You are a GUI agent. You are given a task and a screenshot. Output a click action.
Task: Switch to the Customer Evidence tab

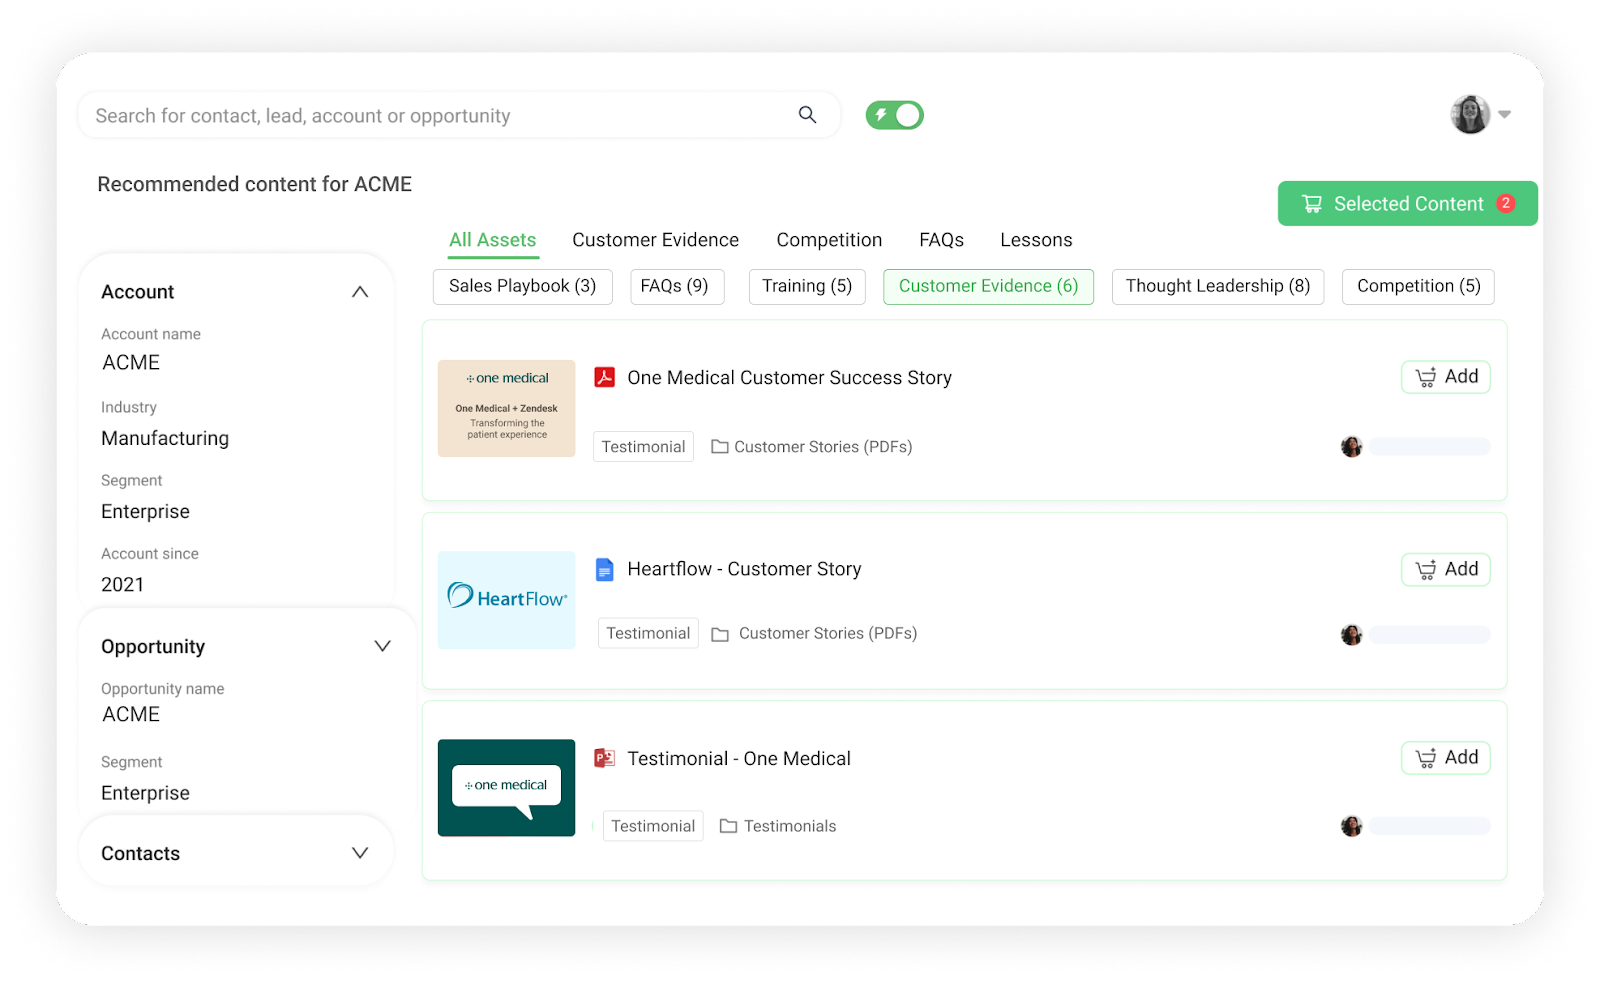click(655, 240)
